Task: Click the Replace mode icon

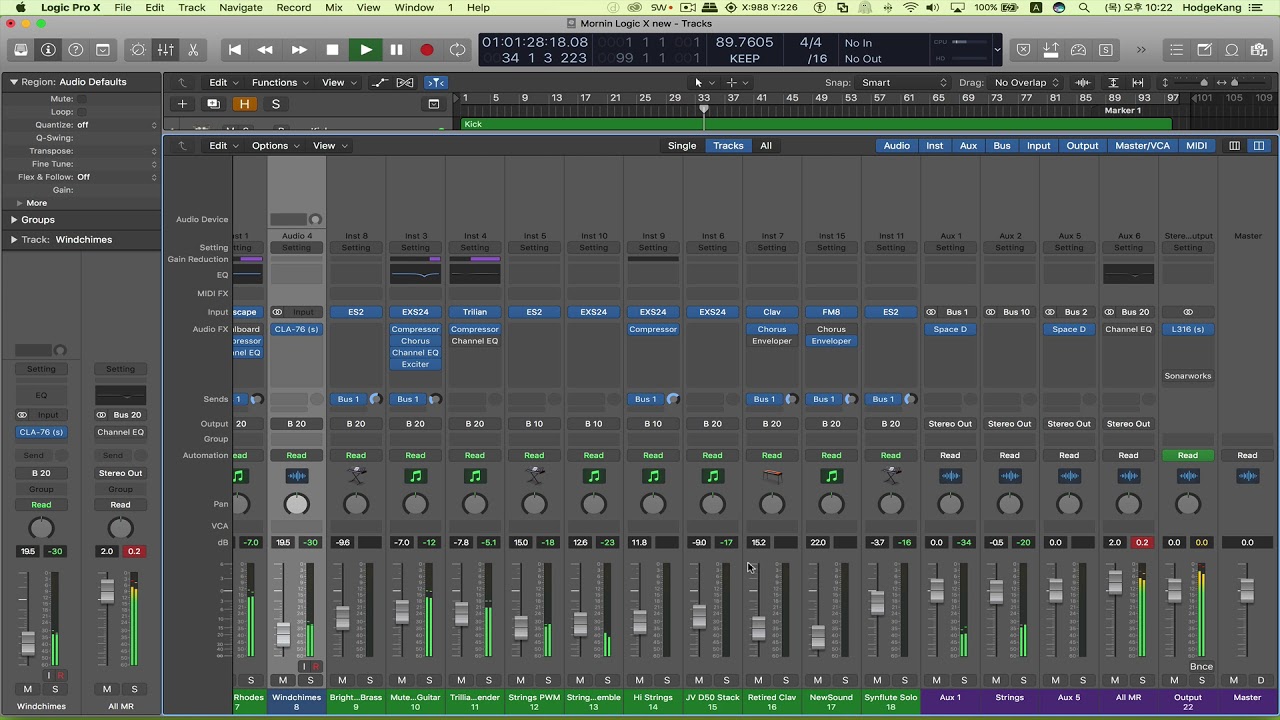Action: [1023, 50]
